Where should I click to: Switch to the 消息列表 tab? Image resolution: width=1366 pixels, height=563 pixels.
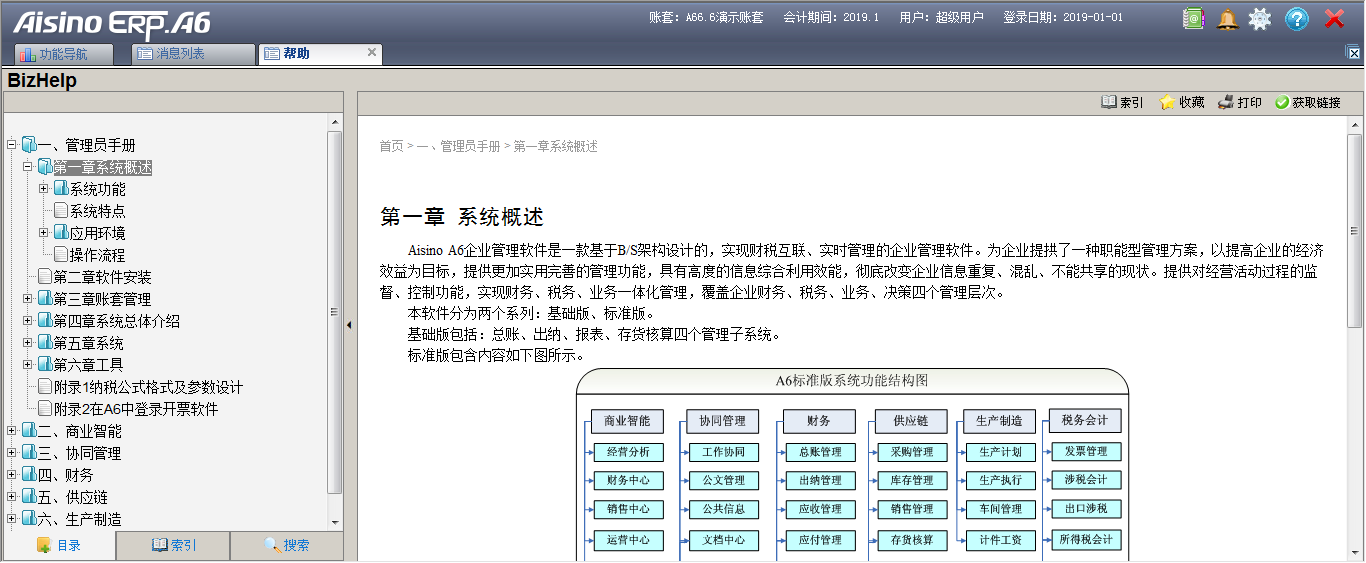tap(180, 54)
